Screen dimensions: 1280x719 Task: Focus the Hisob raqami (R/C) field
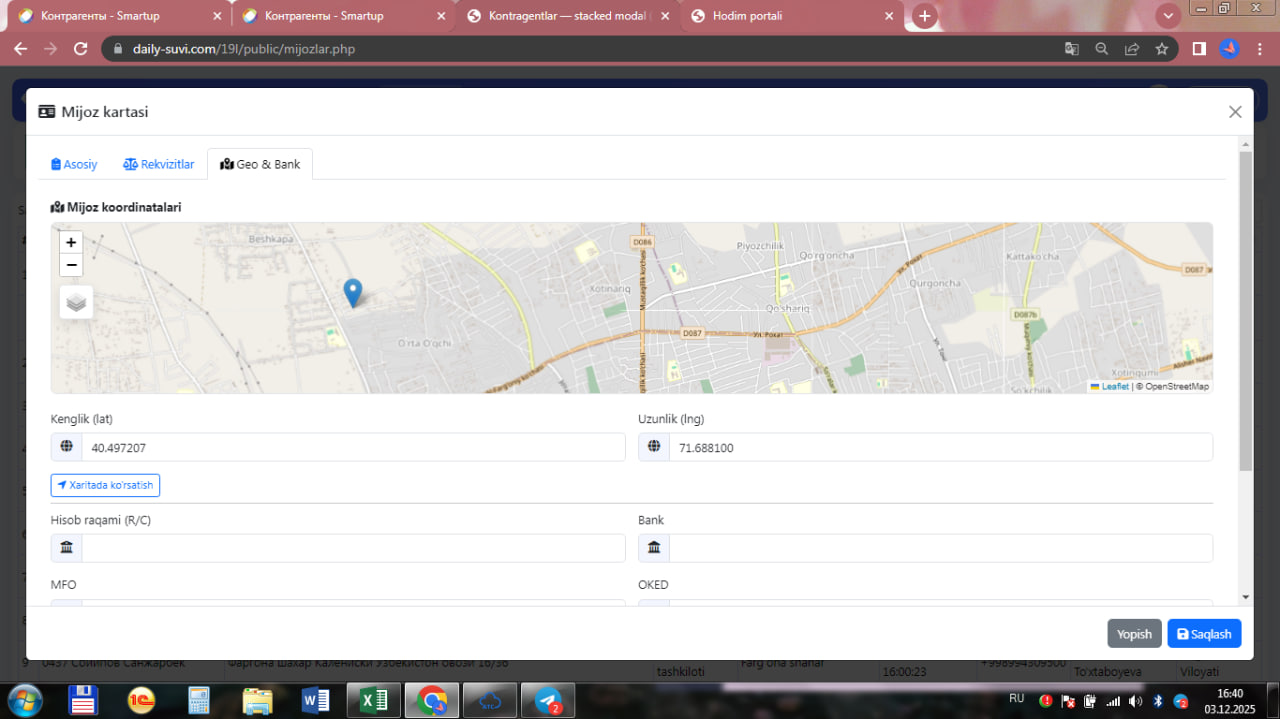pyautogui.click(x=353, y=548)
